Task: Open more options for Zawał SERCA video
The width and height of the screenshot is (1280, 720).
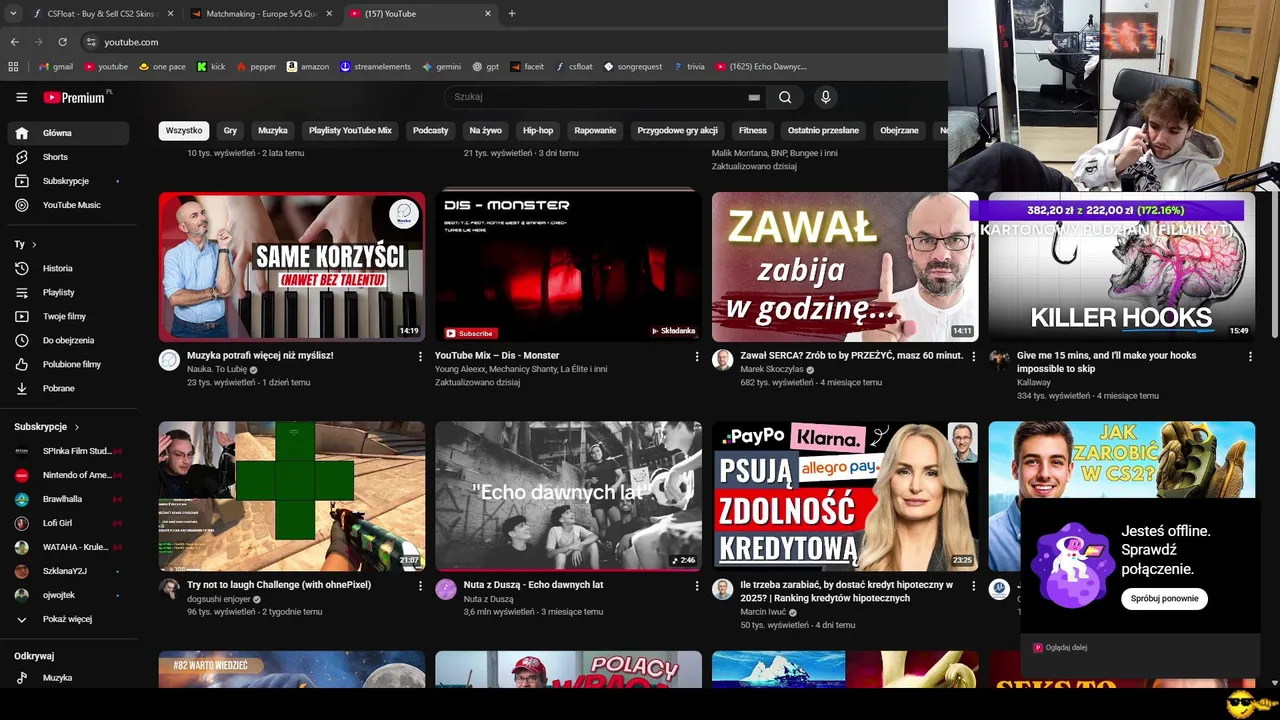Action: [x=974, y=356]
